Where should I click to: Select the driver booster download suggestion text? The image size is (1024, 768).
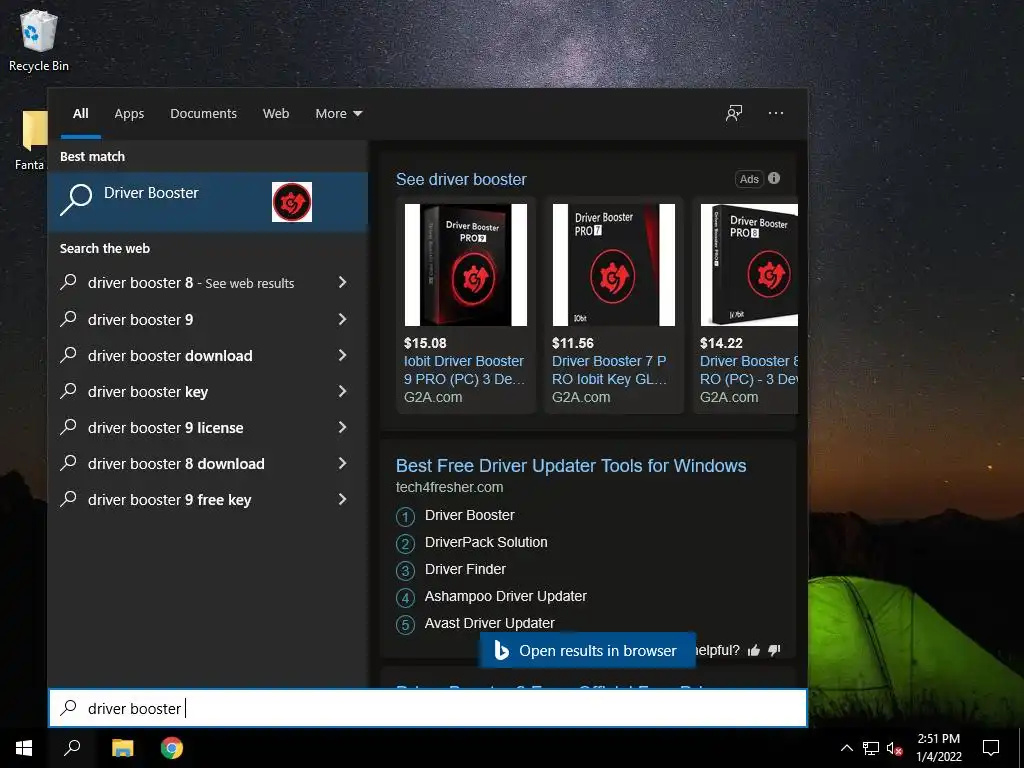tap(170, 355)
